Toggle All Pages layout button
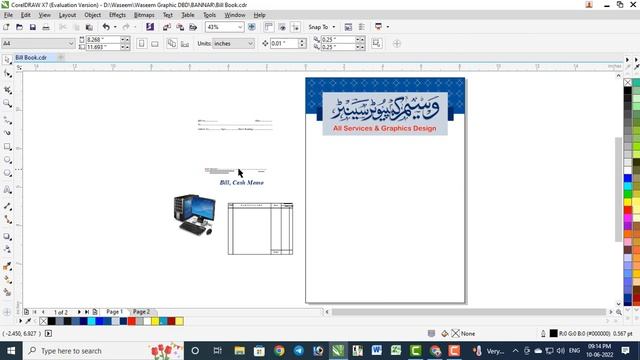This screenshot has width=640, height=360. click(172, 43)
